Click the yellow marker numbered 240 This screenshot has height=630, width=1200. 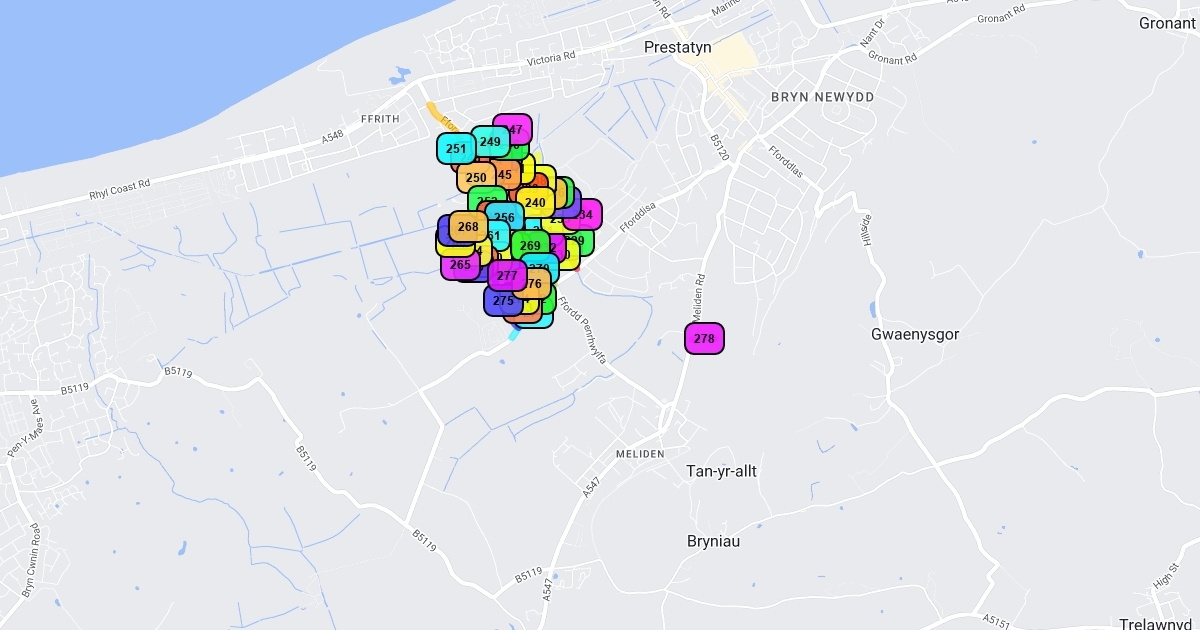coord(535,202)
